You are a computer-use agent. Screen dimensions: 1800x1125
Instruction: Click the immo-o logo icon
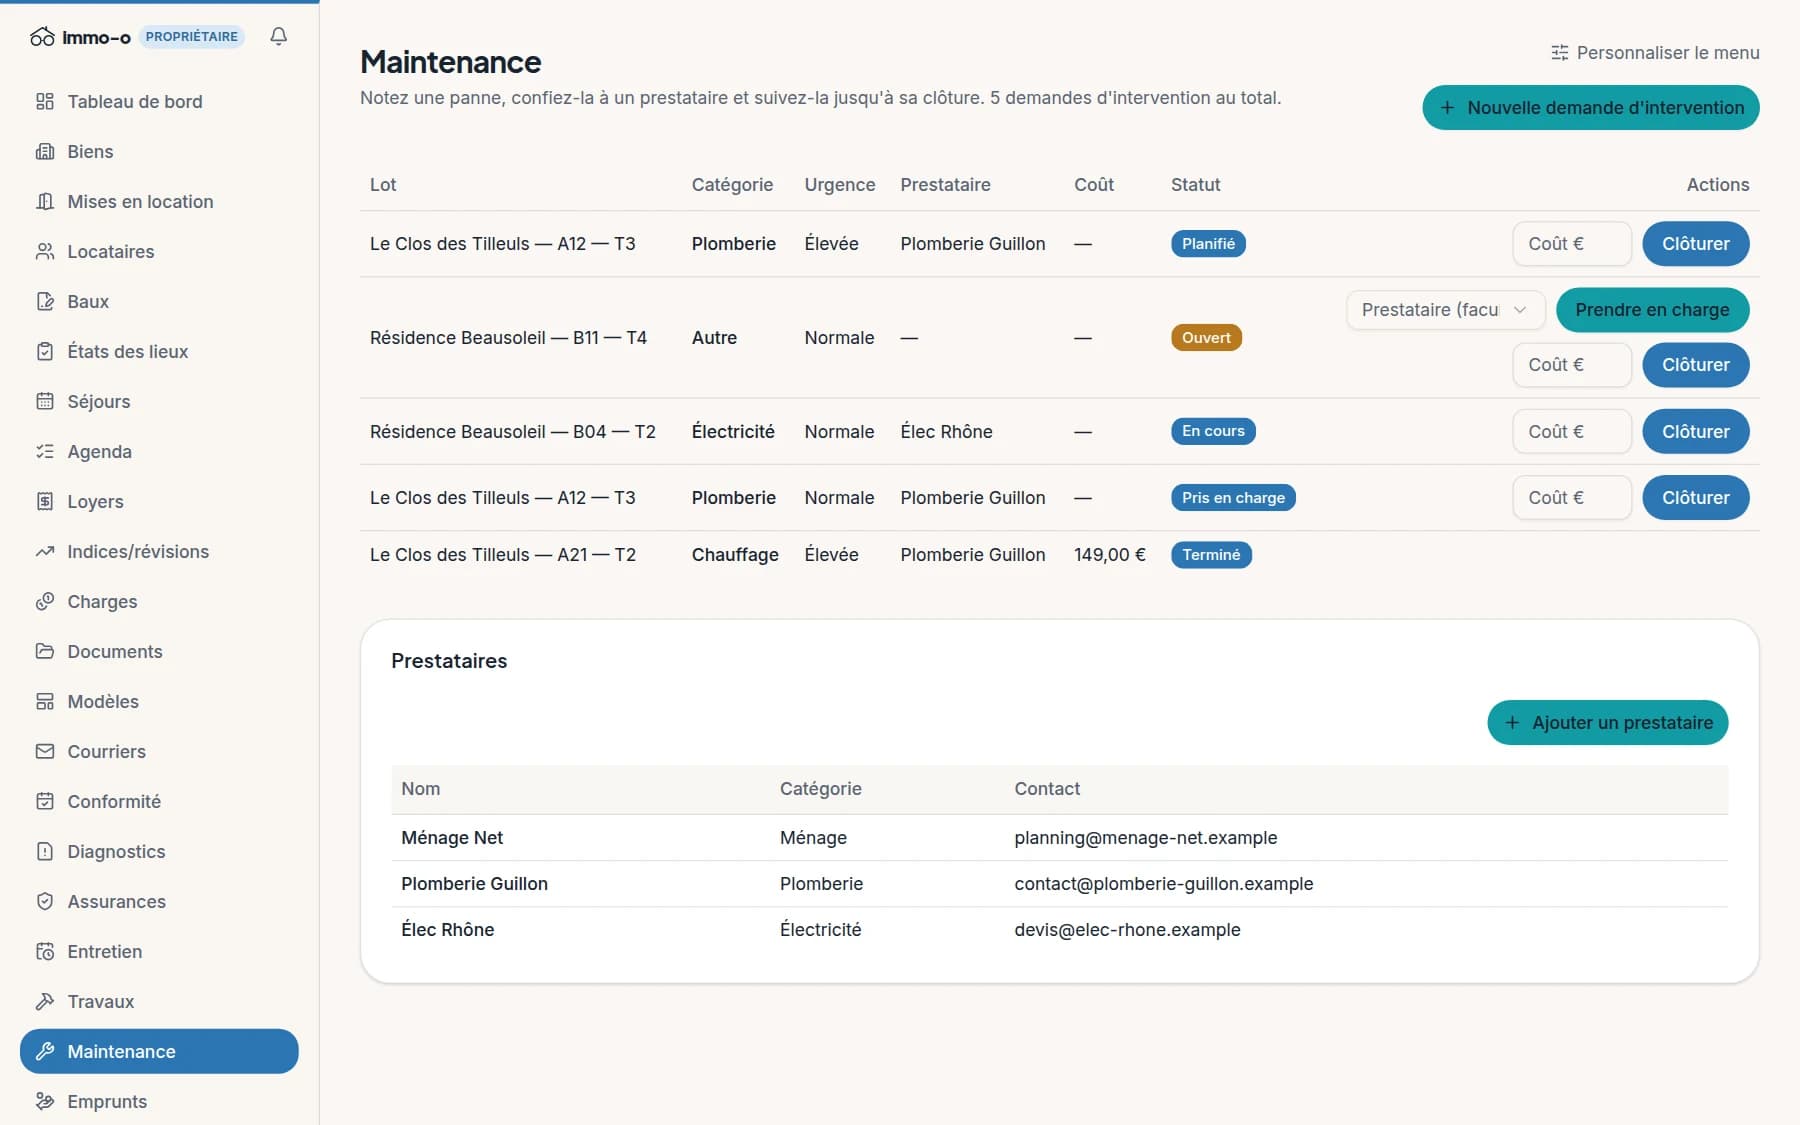(x=42, y=37)
